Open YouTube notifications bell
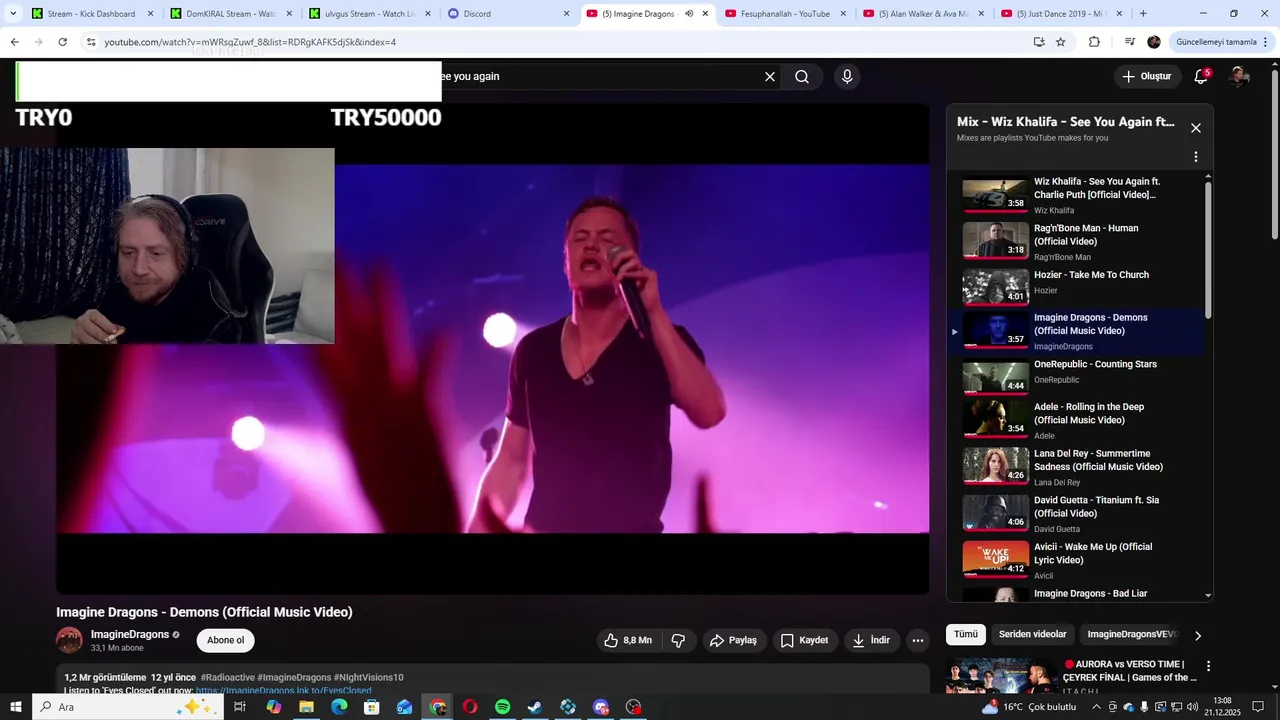Viewport: 1280px width, 720px height. (x=1201, y=77)
